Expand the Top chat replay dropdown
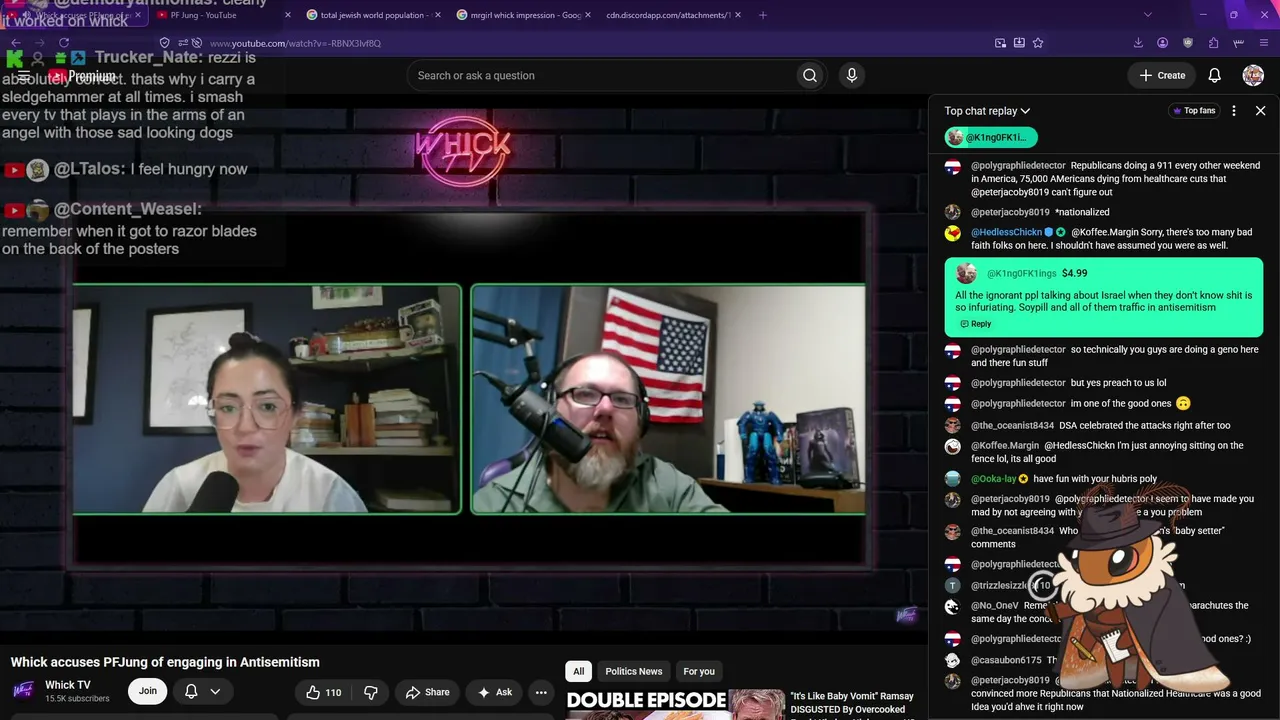This screenshot has height=720, width=1280. point(987,111)
